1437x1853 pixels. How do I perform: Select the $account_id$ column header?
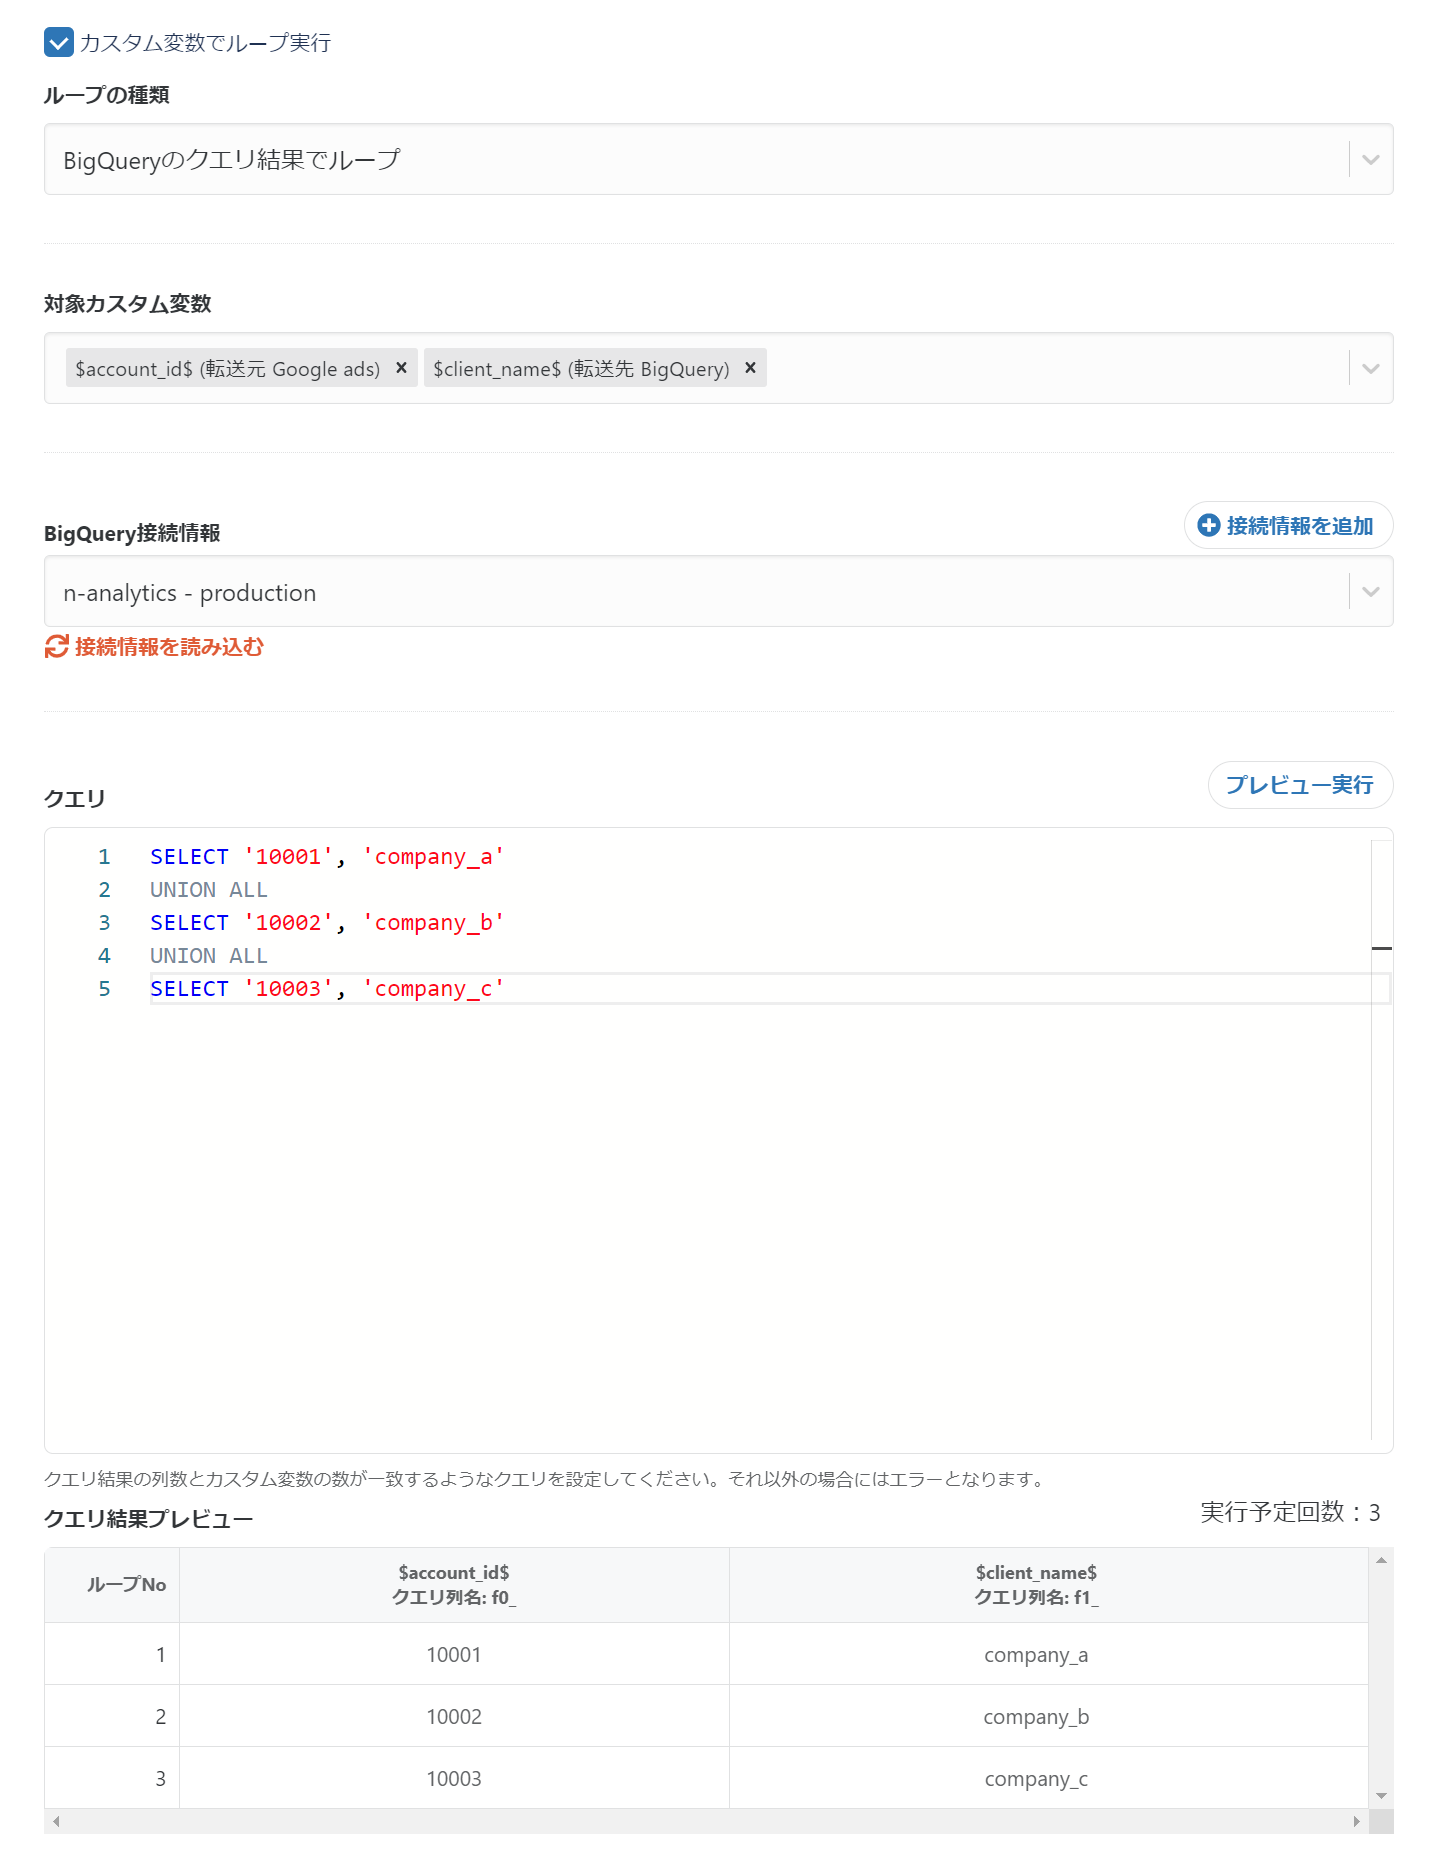coord(454,1585)
